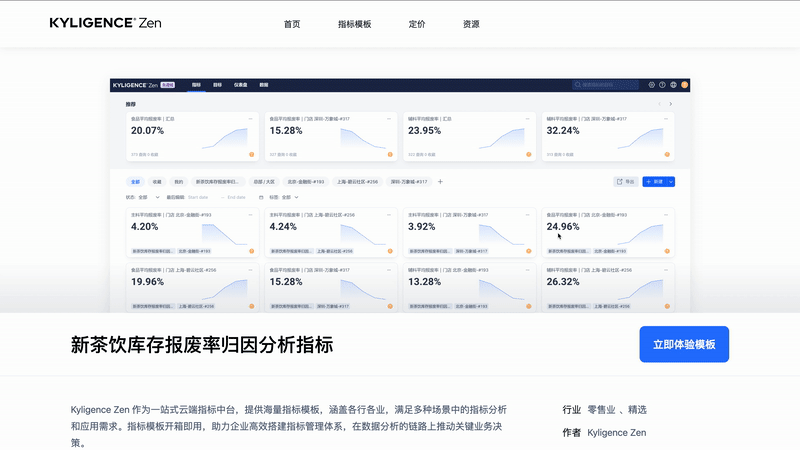The height and width of the screenshot is (450, 800).
Task: Click the 零售业 industry link
Action: pos(601,410)
